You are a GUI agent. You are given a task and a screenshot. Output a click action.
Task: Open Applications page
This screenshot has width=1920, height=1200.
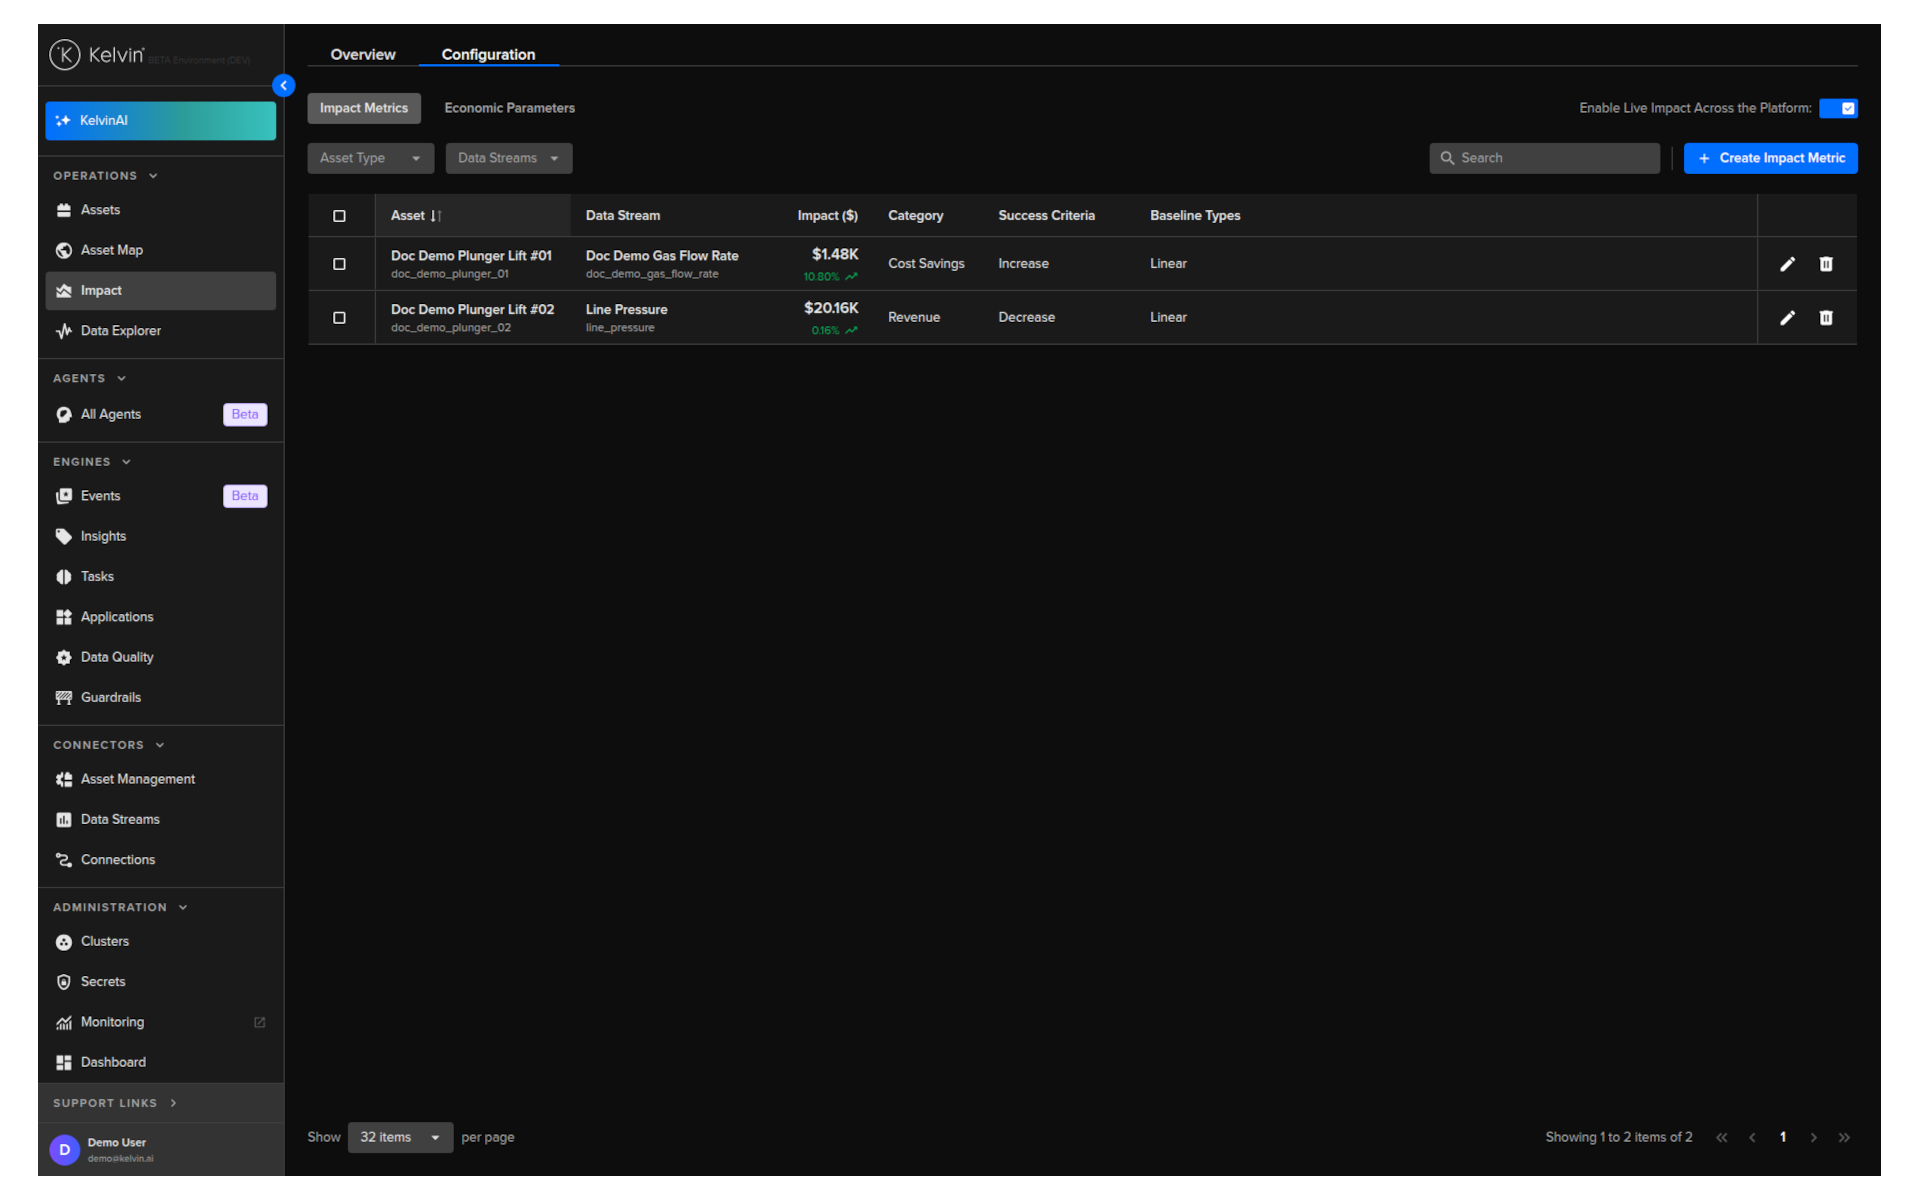160,617
